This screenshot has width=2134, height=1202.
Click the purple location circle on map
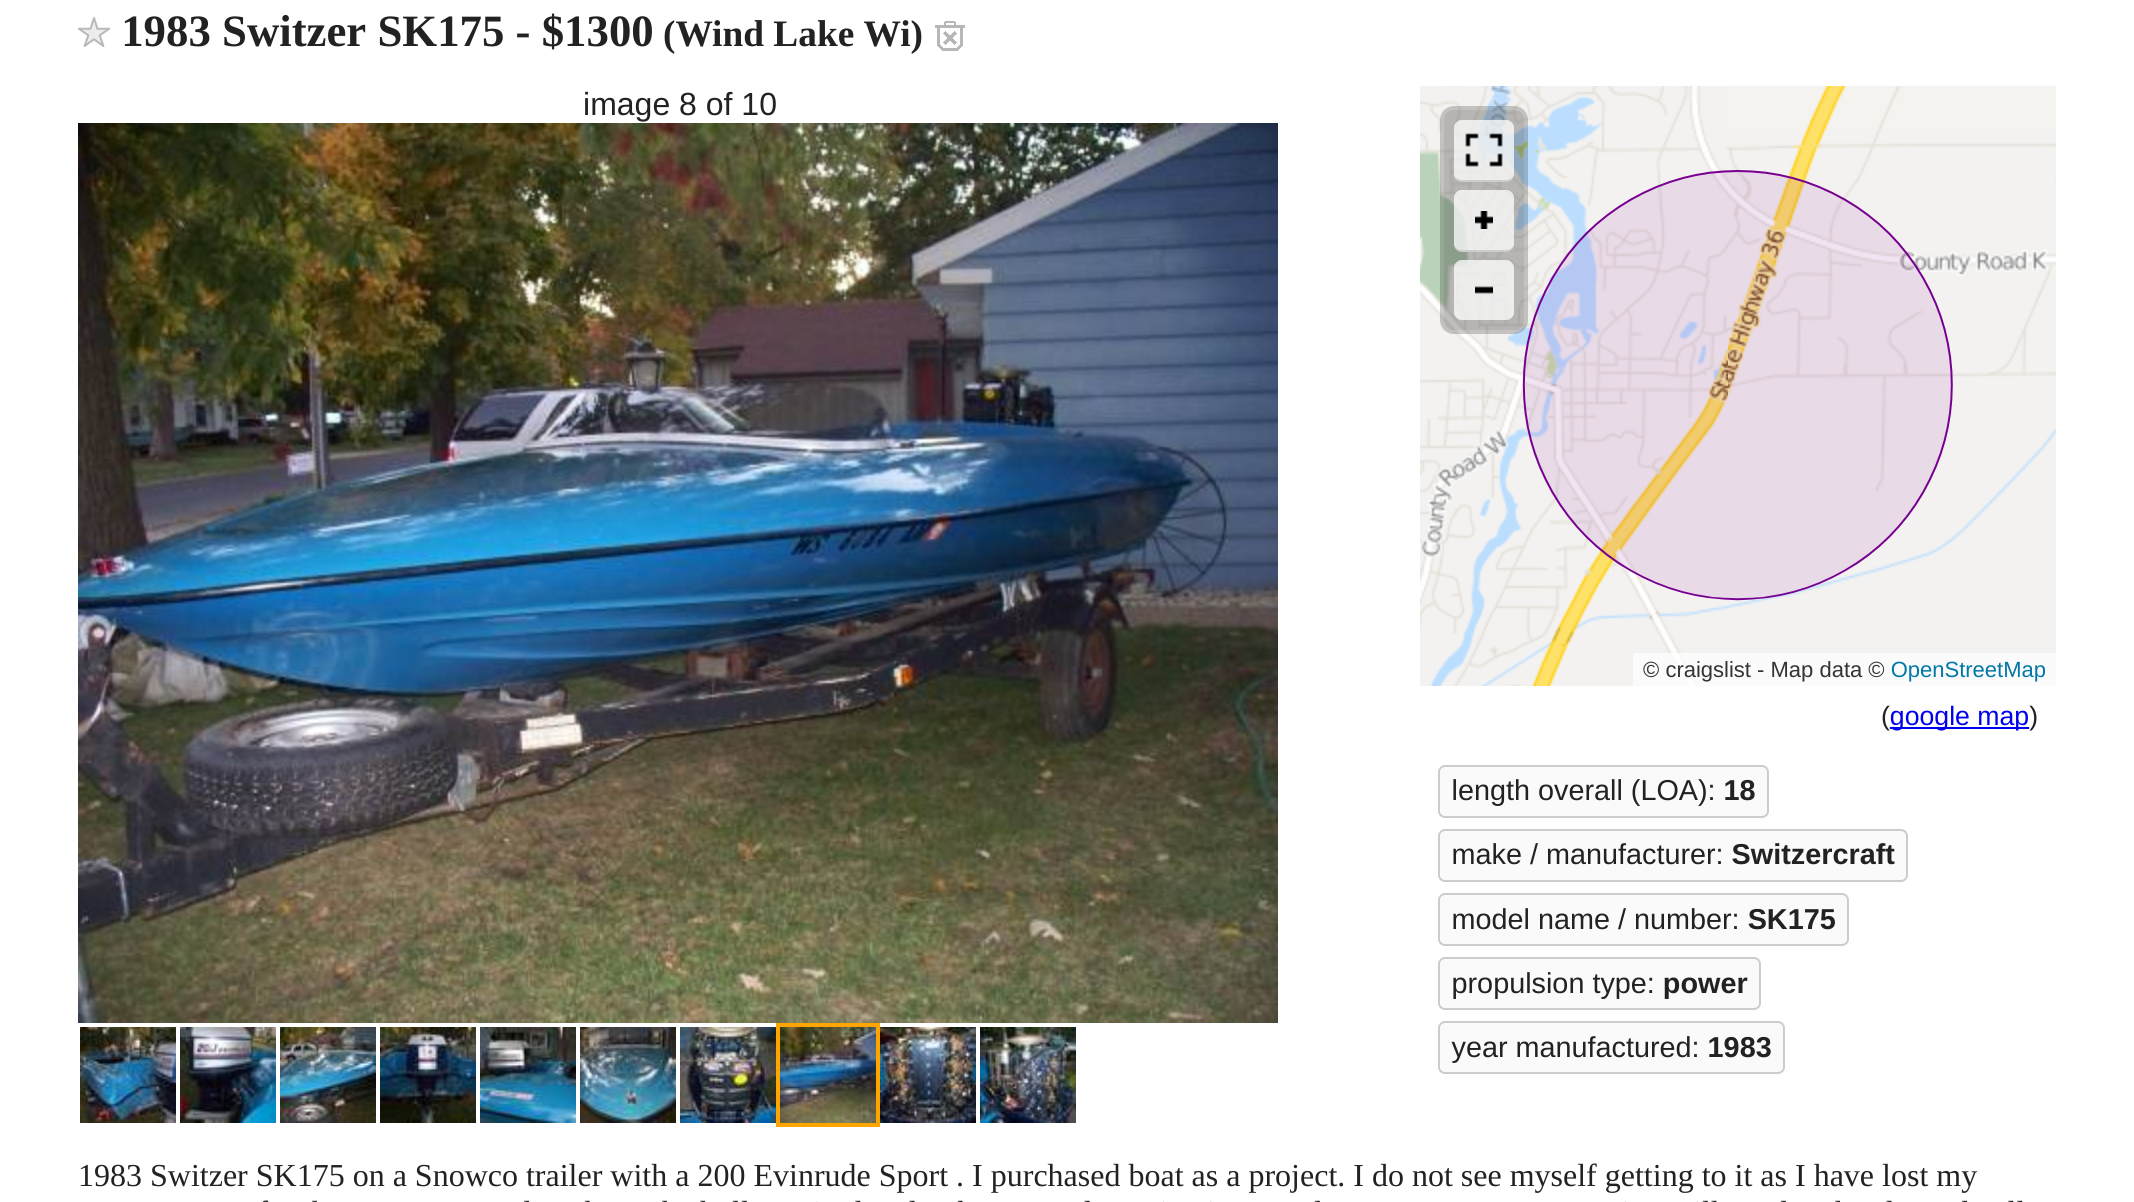[1738, 385]
